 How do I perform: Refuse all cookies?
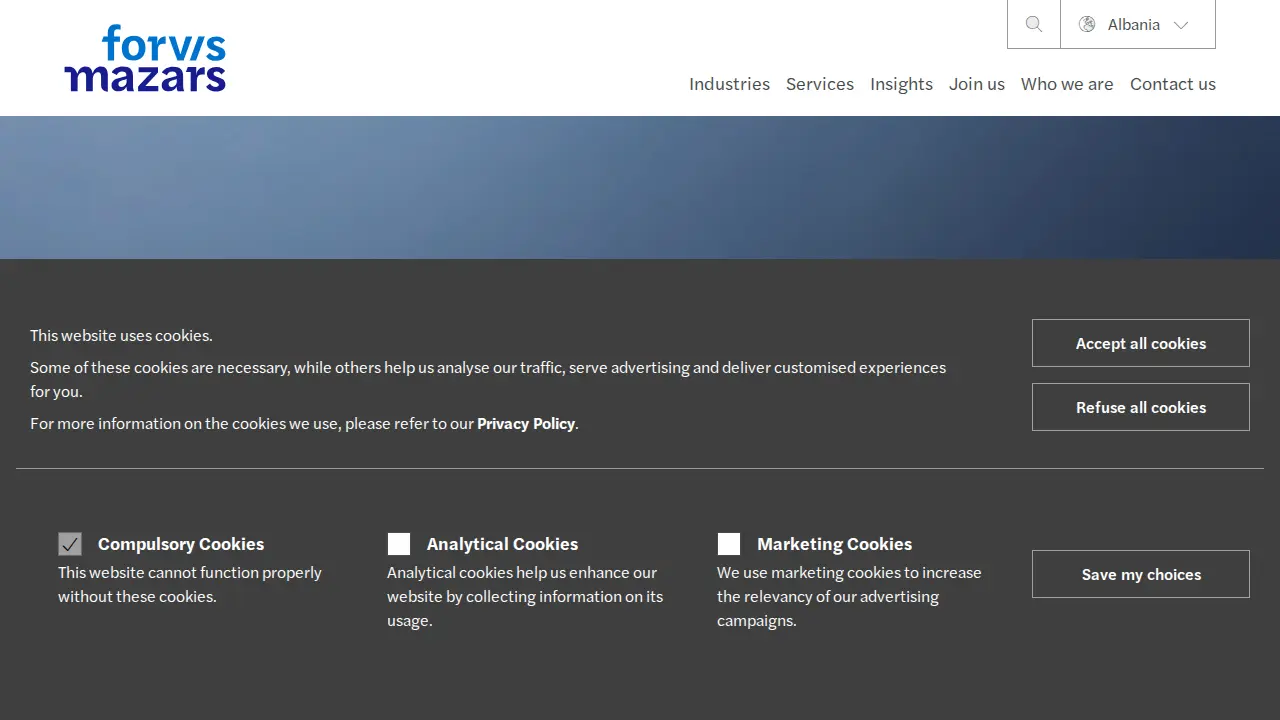[x=1141, y=407]
